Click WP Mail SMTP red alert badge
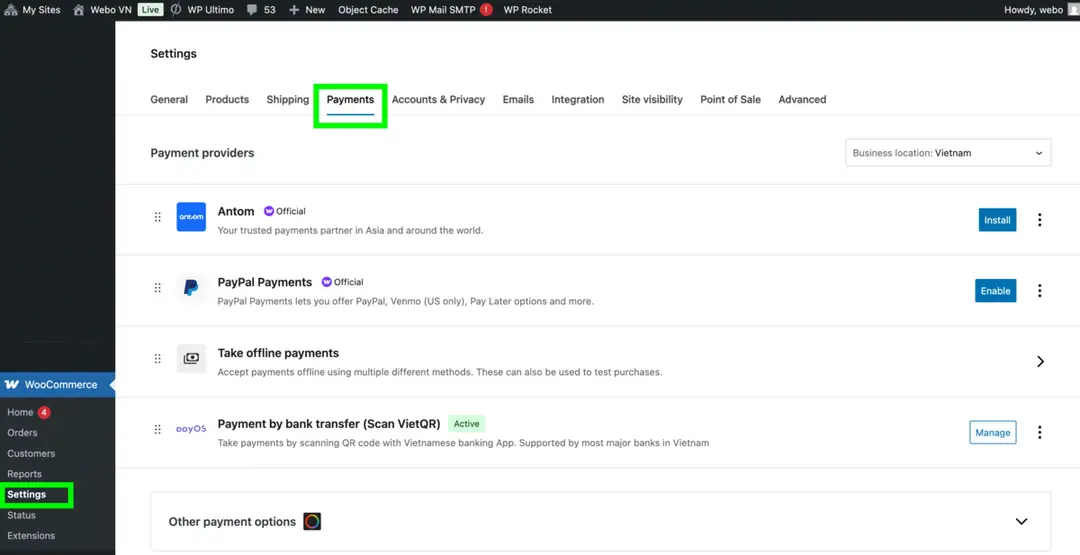This screenshot has height=555, width=1080. 486,10
